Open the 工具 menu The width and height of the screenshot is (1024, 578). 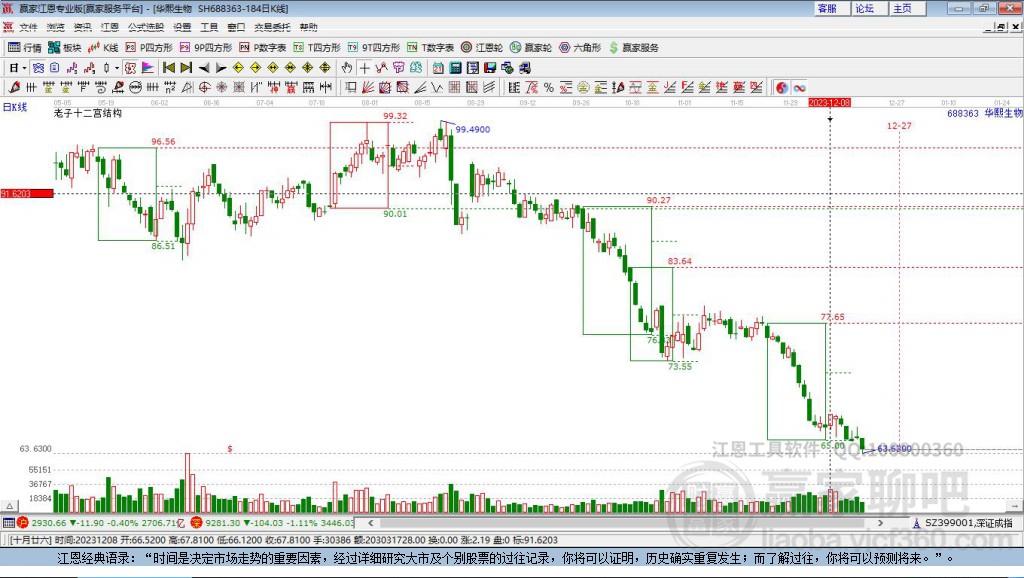209,27
